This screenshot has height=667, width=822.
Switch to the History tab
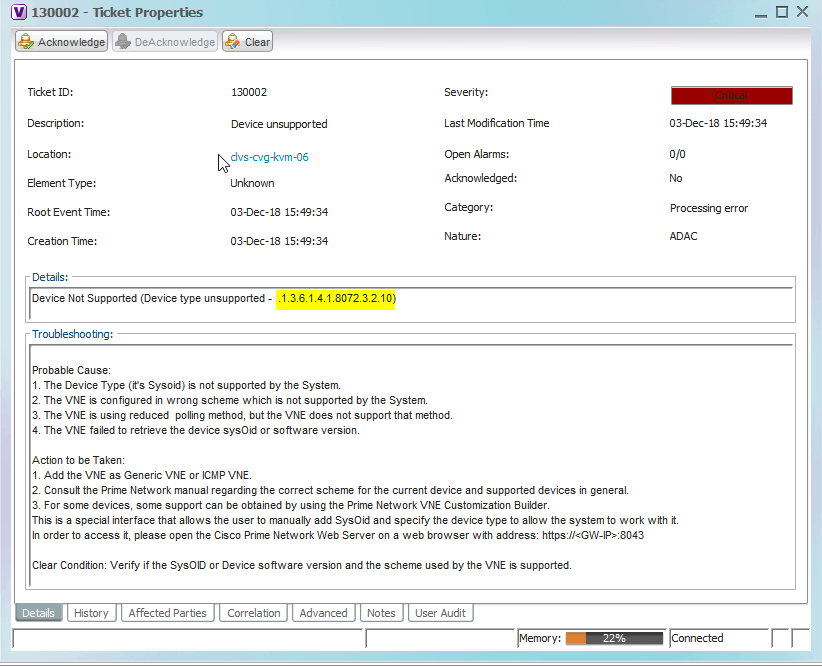tap(91, 613)
